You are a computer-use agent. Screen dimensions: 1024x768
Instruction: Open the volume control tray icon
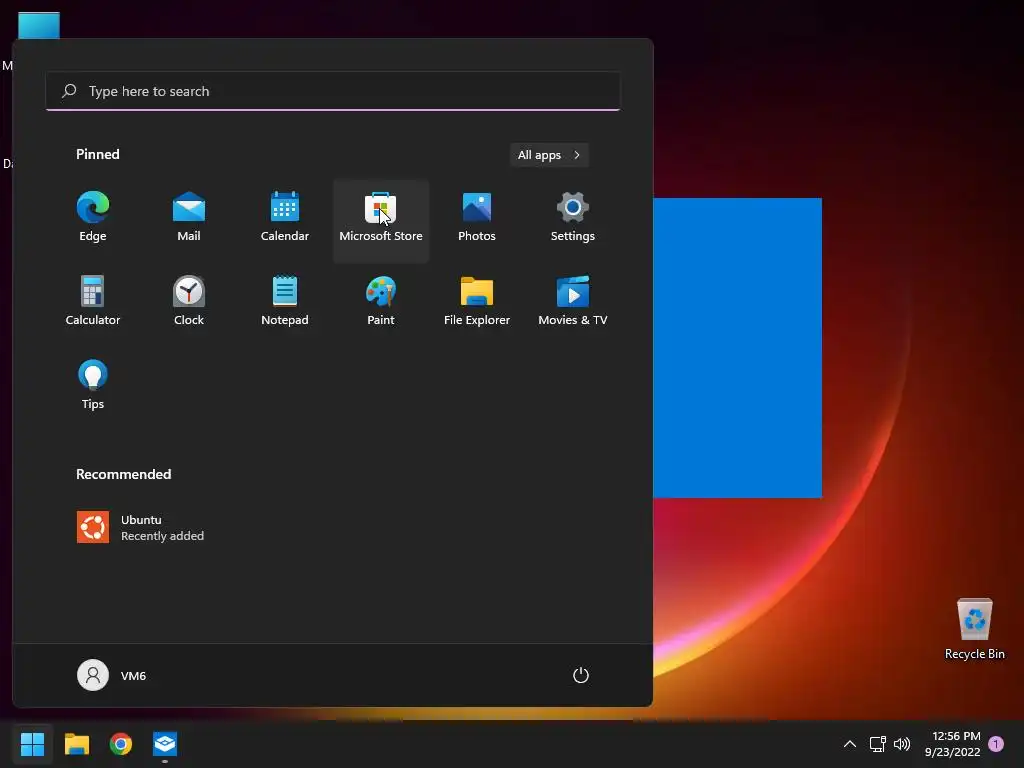tap(902, 744)
